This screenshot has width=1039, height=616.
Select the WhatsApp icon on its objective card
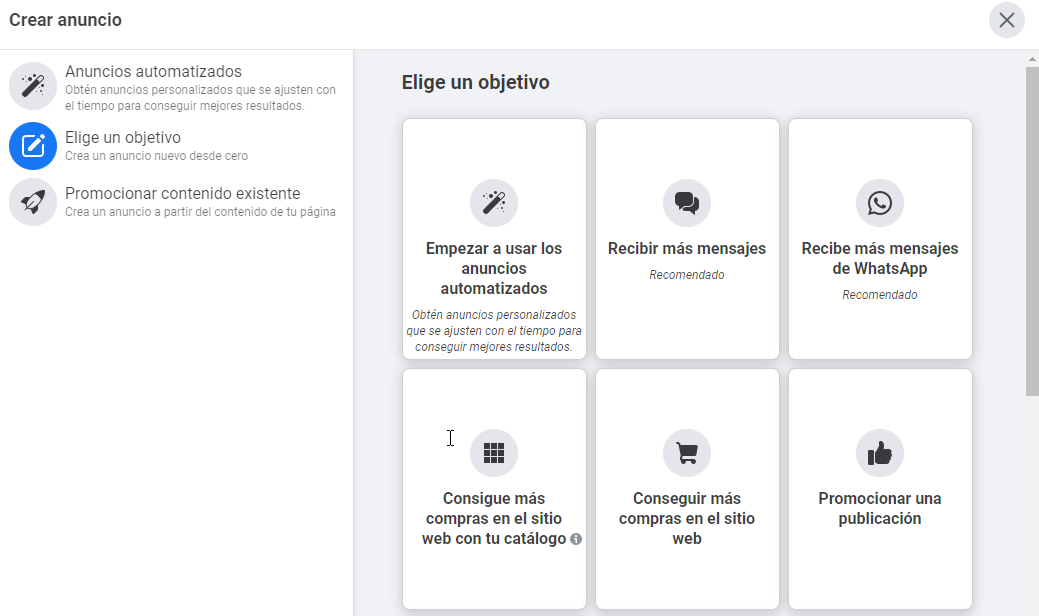(879, 204)
